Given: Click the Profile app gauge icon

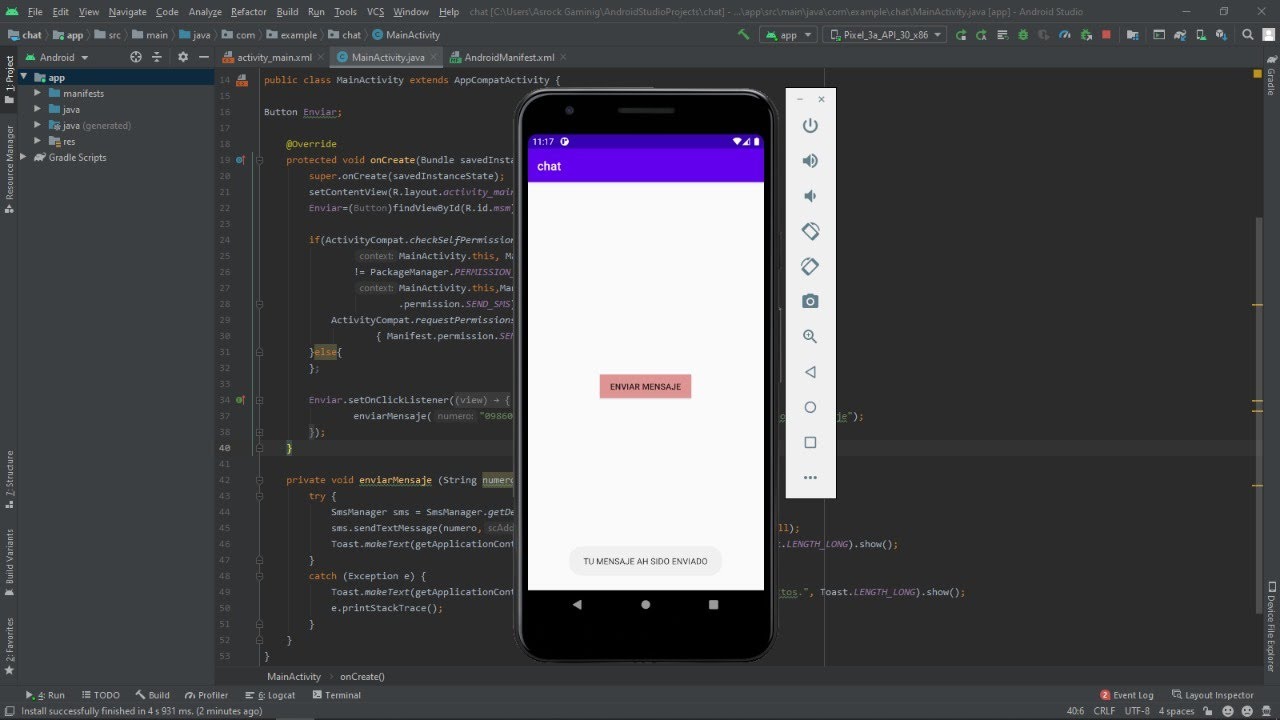Looking at the screenshot, I should click(x=1065, y=34).
